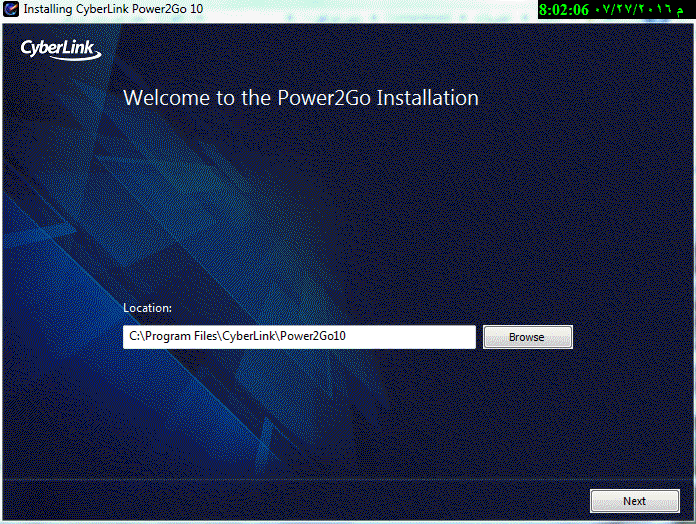Click the "Location:" label
Screen dimensions: 696x524
[148, 308]
